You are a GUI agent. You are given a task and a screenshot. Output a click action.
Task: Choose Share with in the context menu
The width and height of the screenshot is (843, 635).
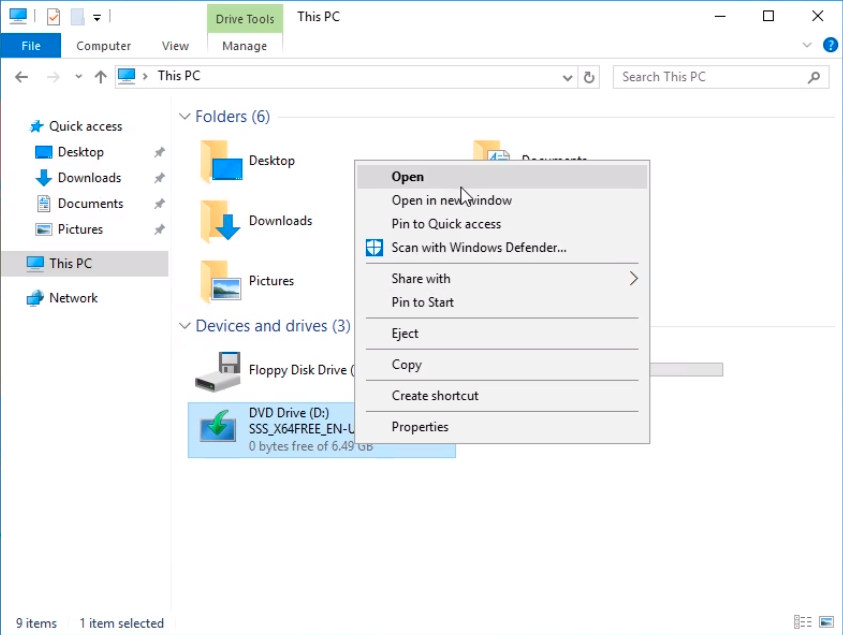502,279
